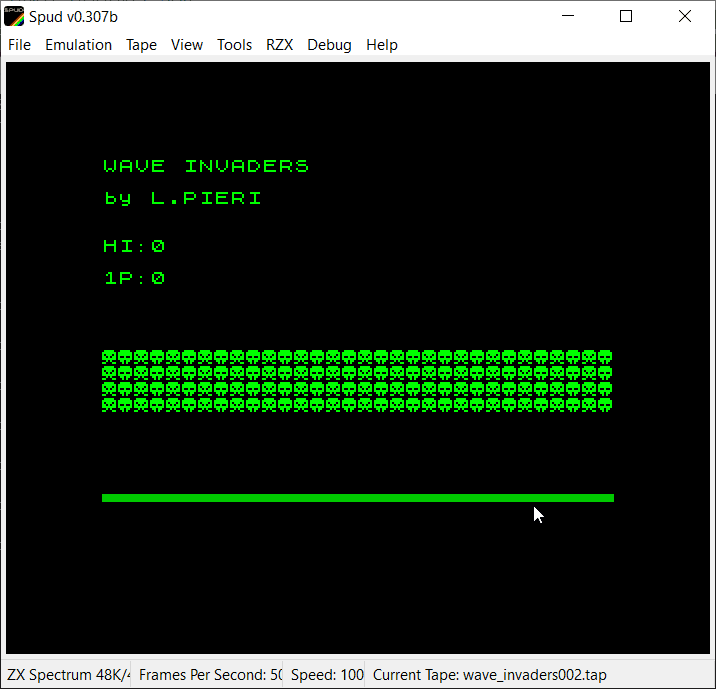Screen dimensions: 716x689
Task: Close the Spud emulator window
Action: pos(684,16)
